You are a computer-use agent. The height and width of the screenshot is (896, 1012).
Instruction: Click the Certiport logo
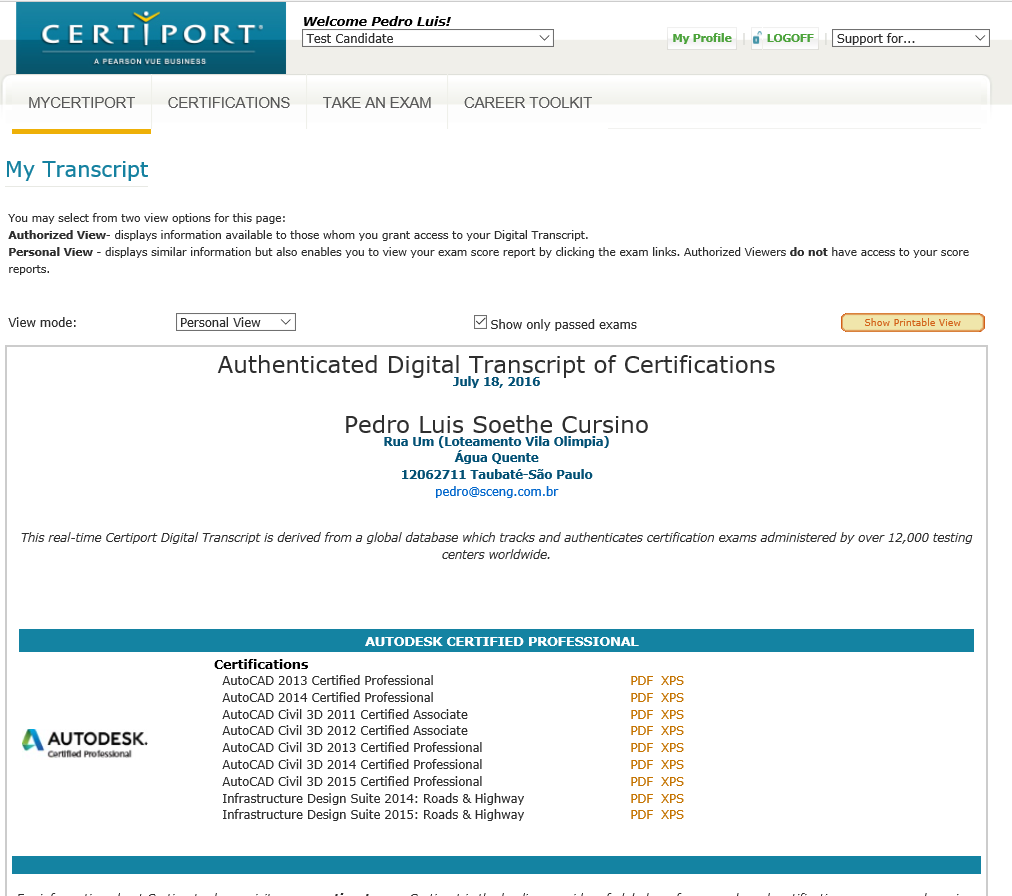150,38
